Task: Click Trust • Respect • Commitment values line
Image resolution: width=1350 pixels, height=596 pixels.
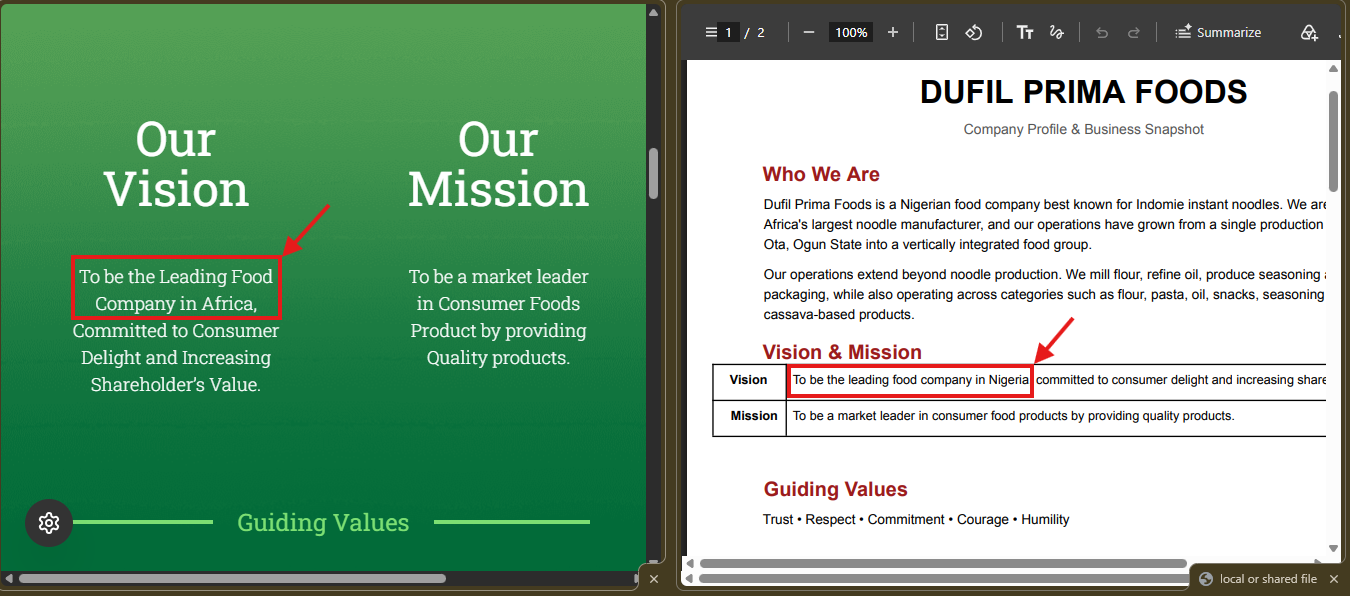Action: click(916, 520)
